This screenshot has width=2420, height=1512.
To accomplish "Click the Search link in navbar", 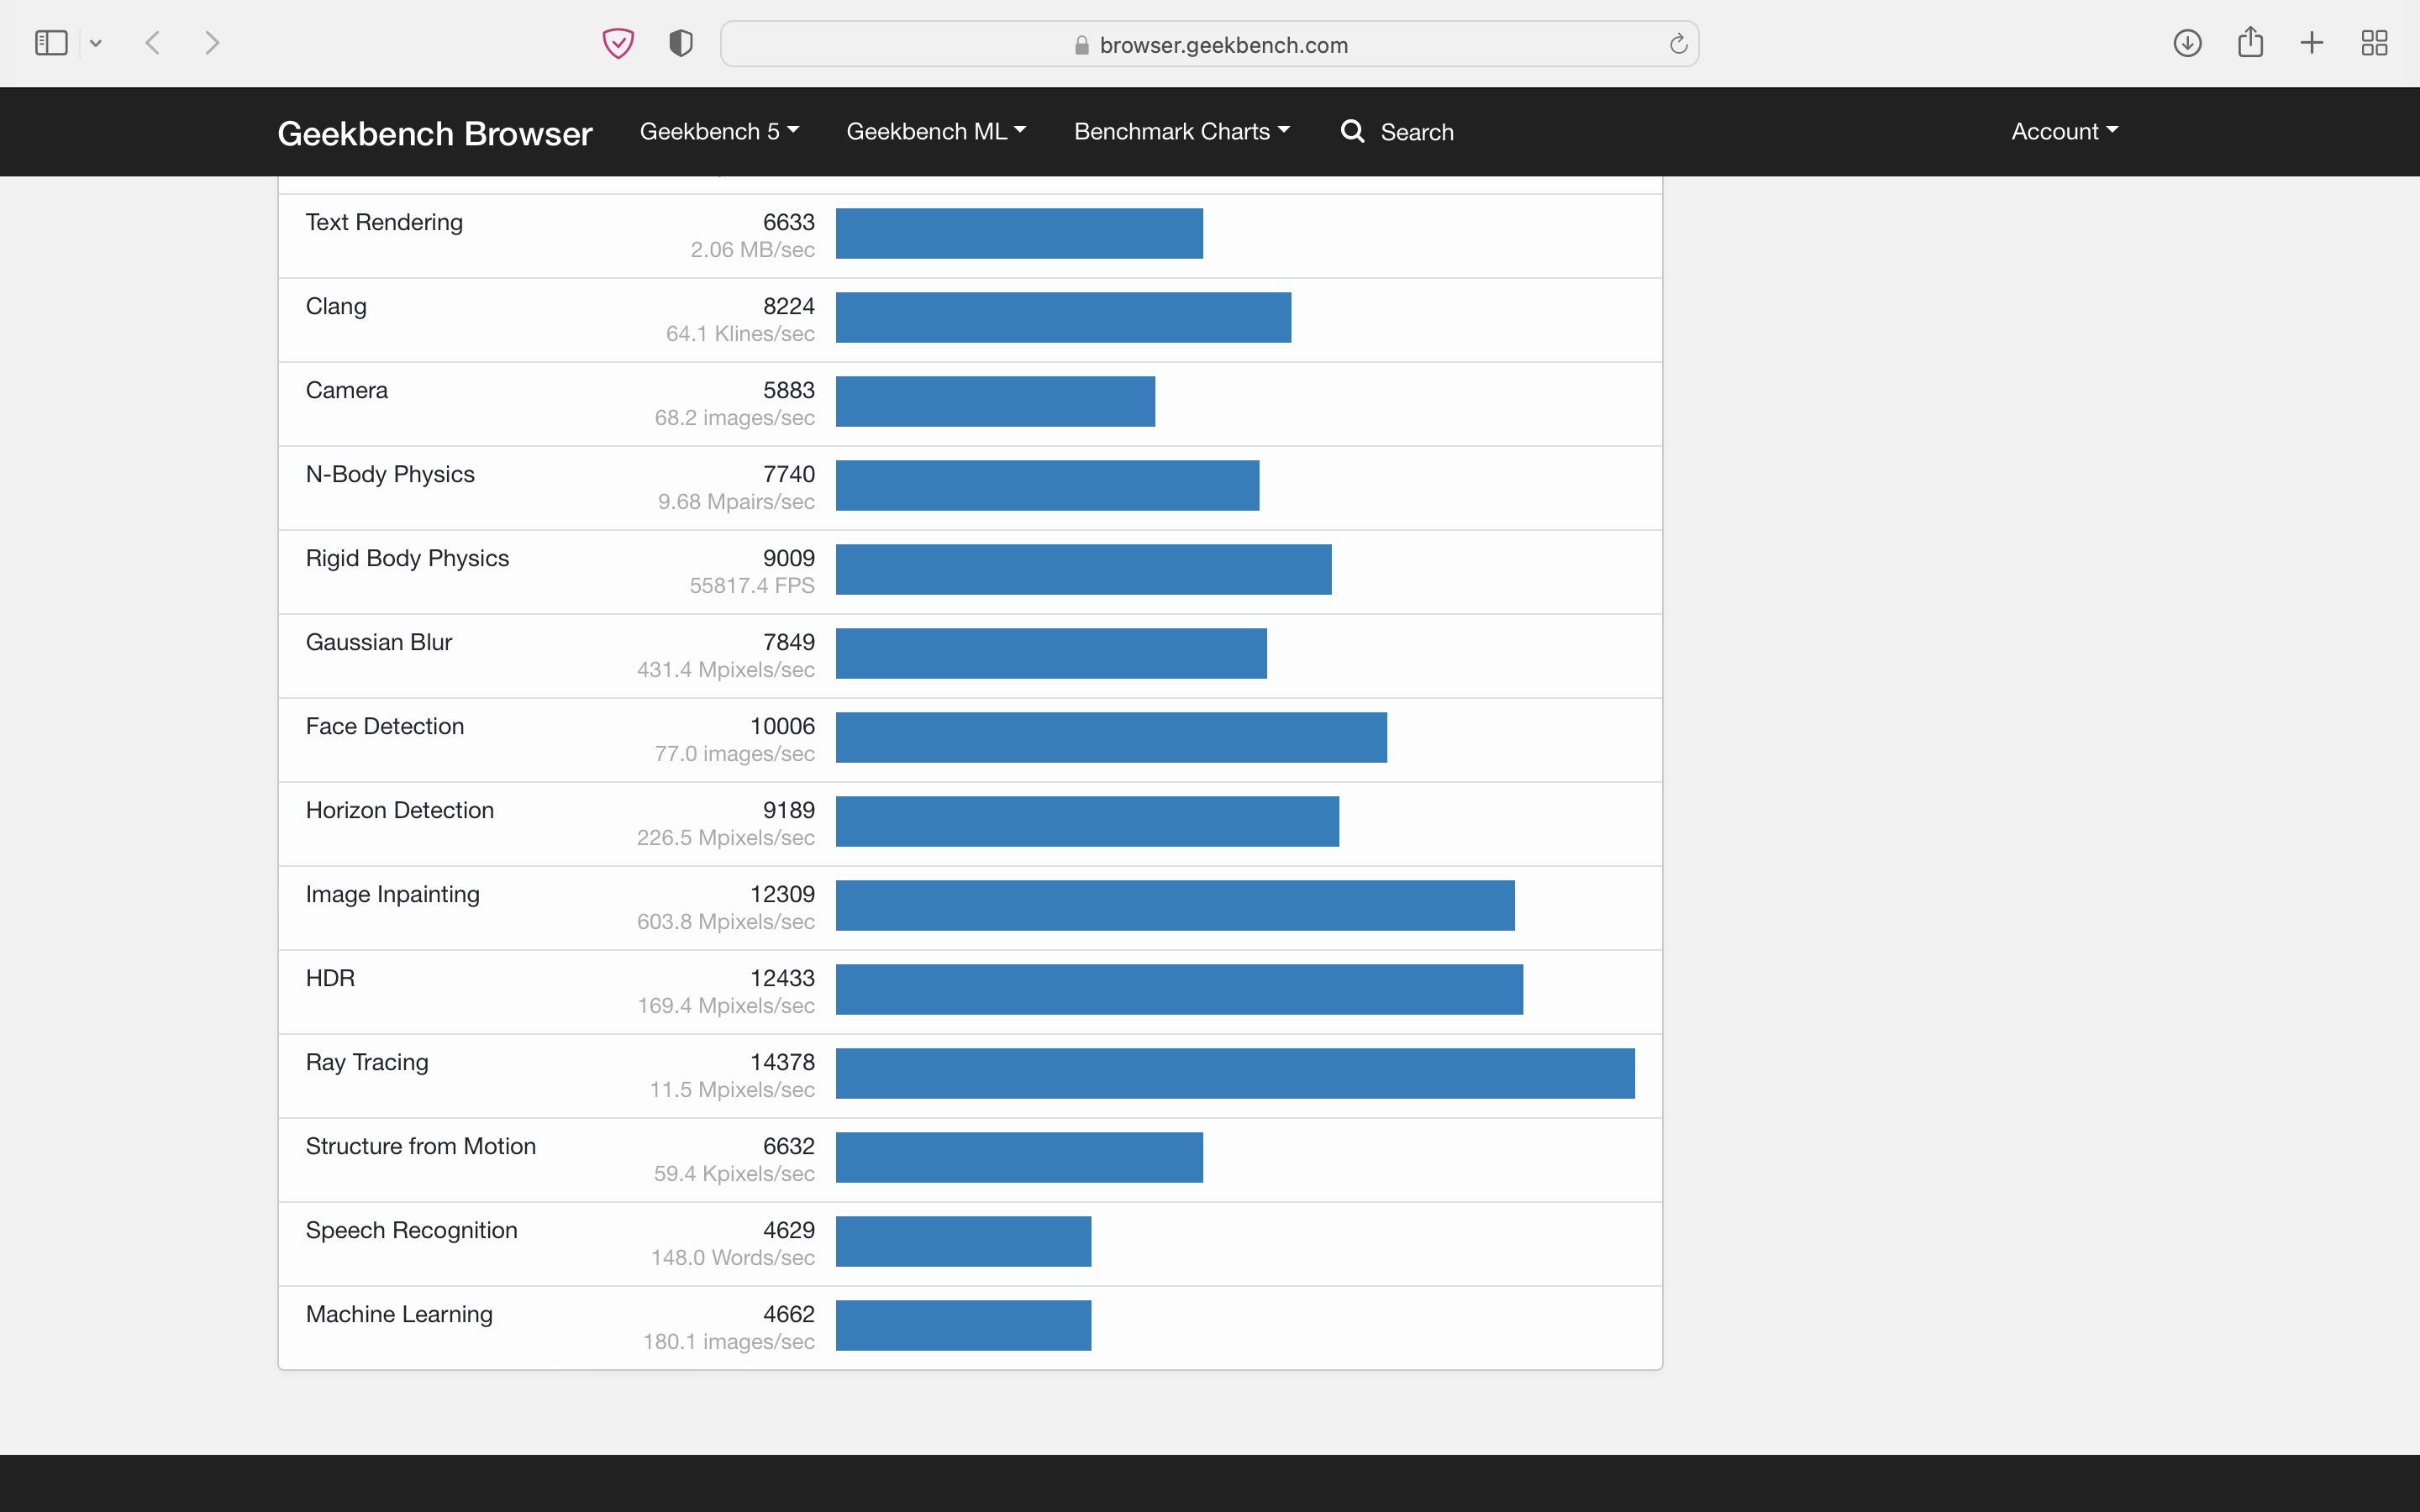I will (x=1416, y=132).
